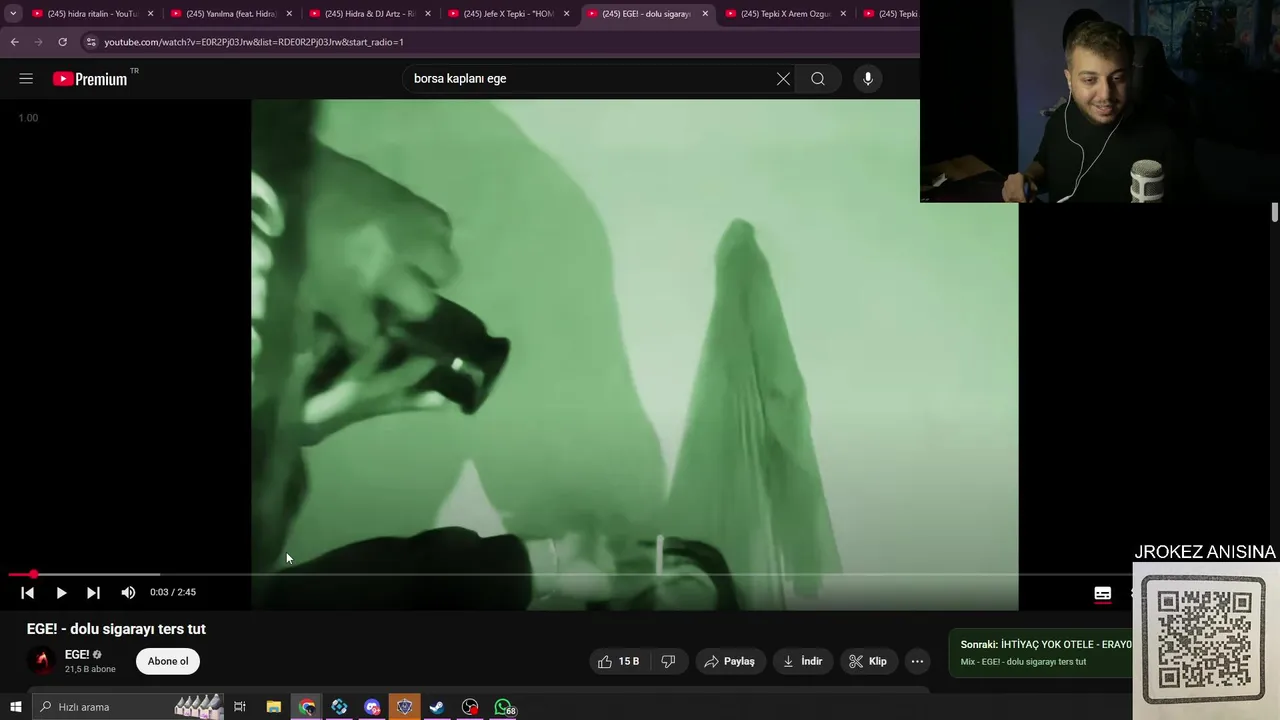Close the Jefe X Tepki tab
The width and height of the screenshot is (1280, 720).
tap(567, 14)
